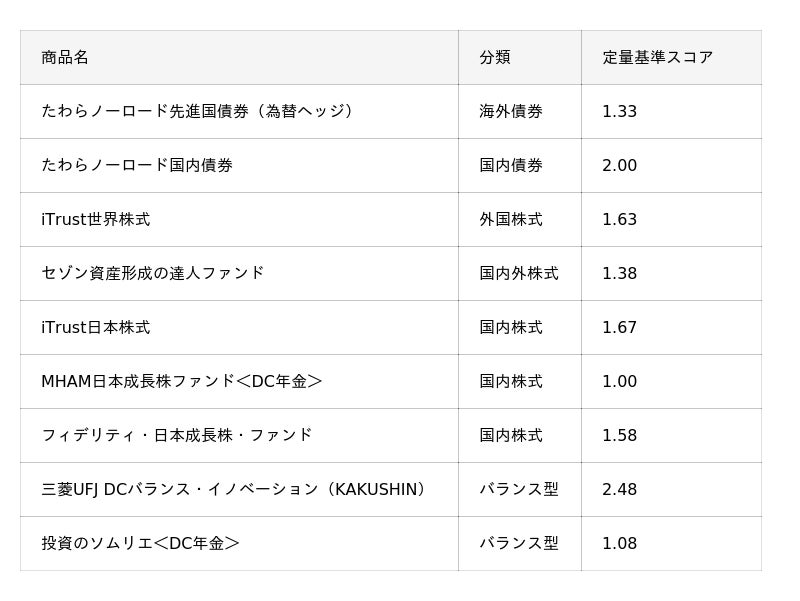Click the 商品名 column header
Viewport: 800px width, 601px height.
(65, 57)
